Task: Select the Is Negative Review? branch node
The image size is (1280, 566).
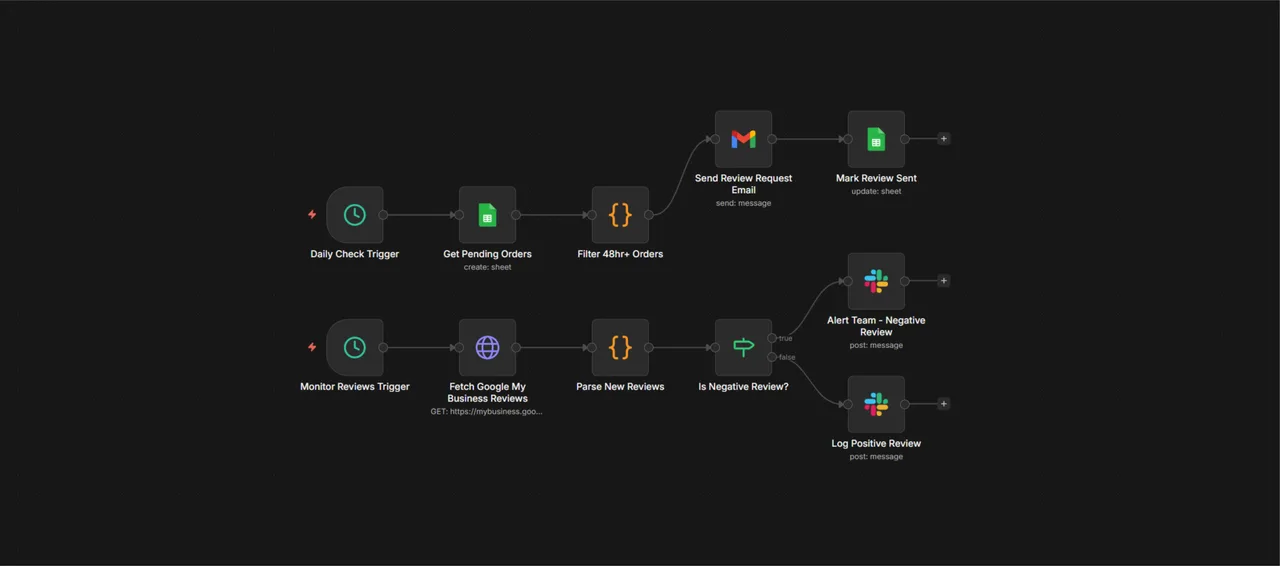Action: click(x=743, y=347)
